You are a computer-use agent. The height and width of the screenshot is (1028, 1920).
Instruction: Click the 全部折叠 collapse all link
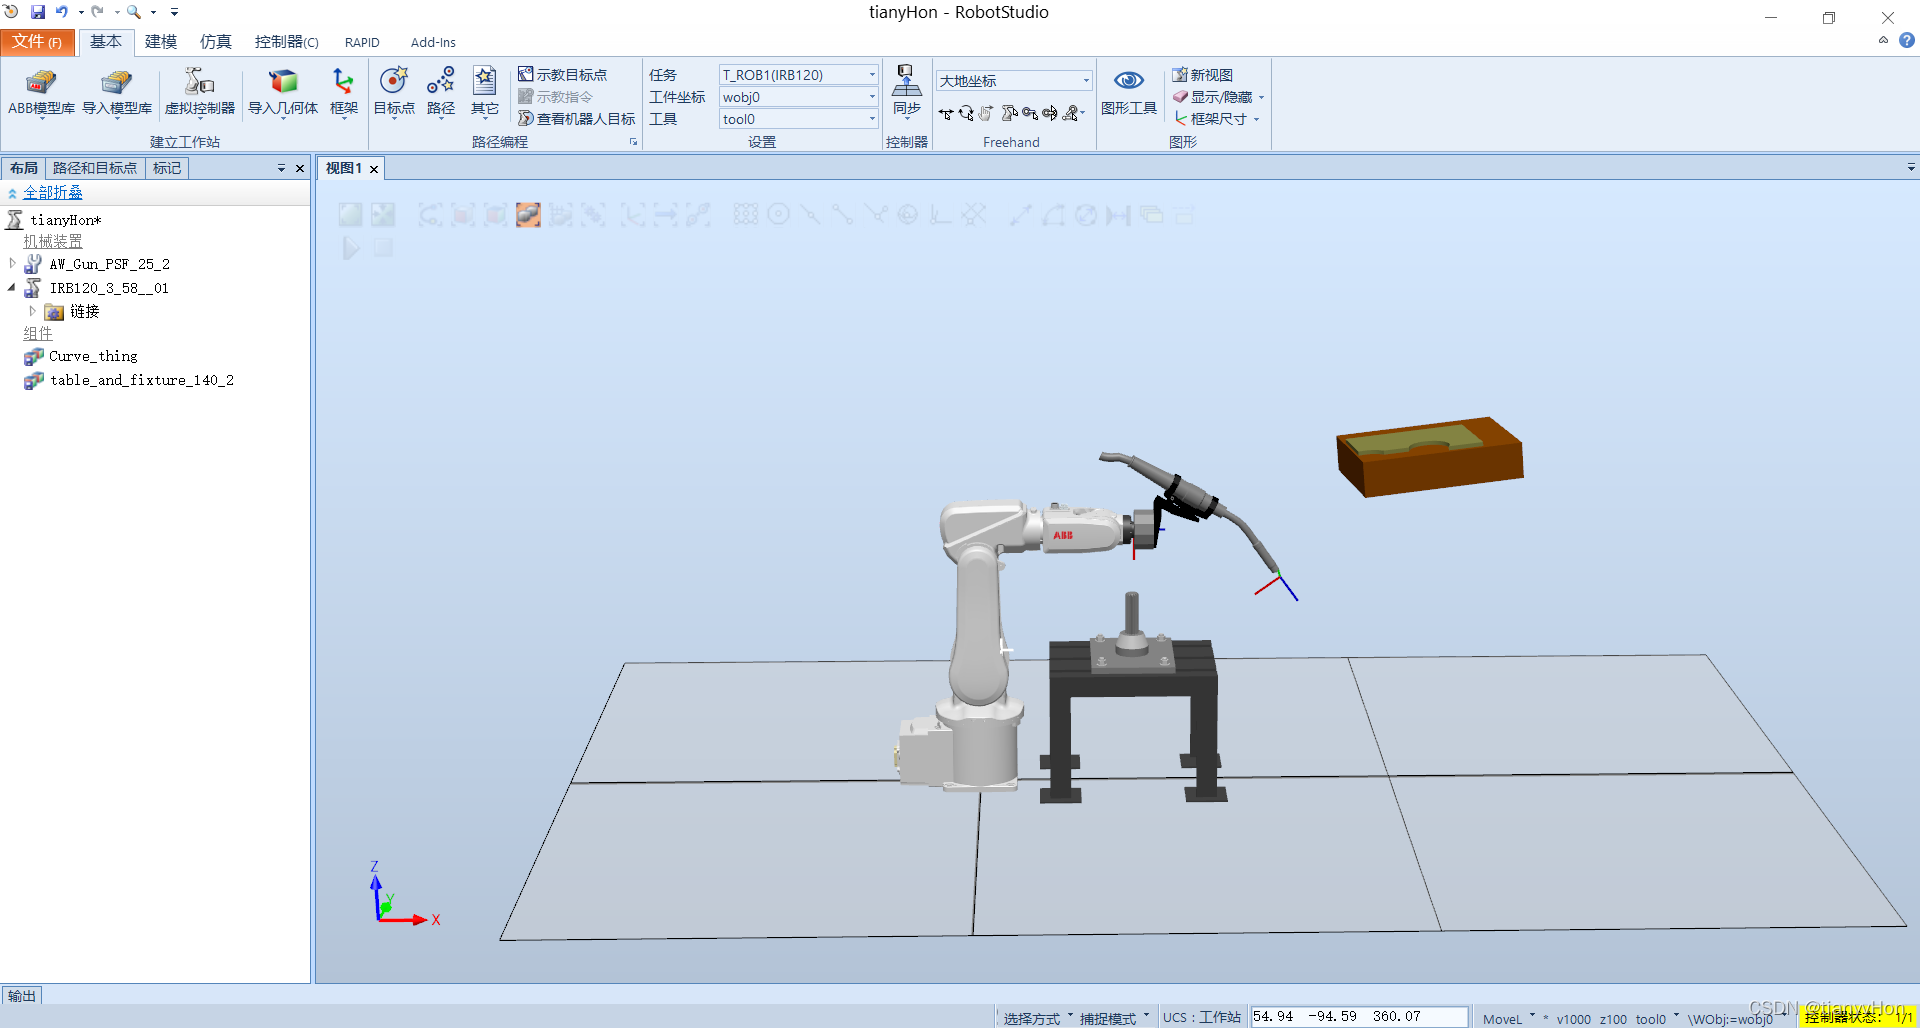(53, 193)
